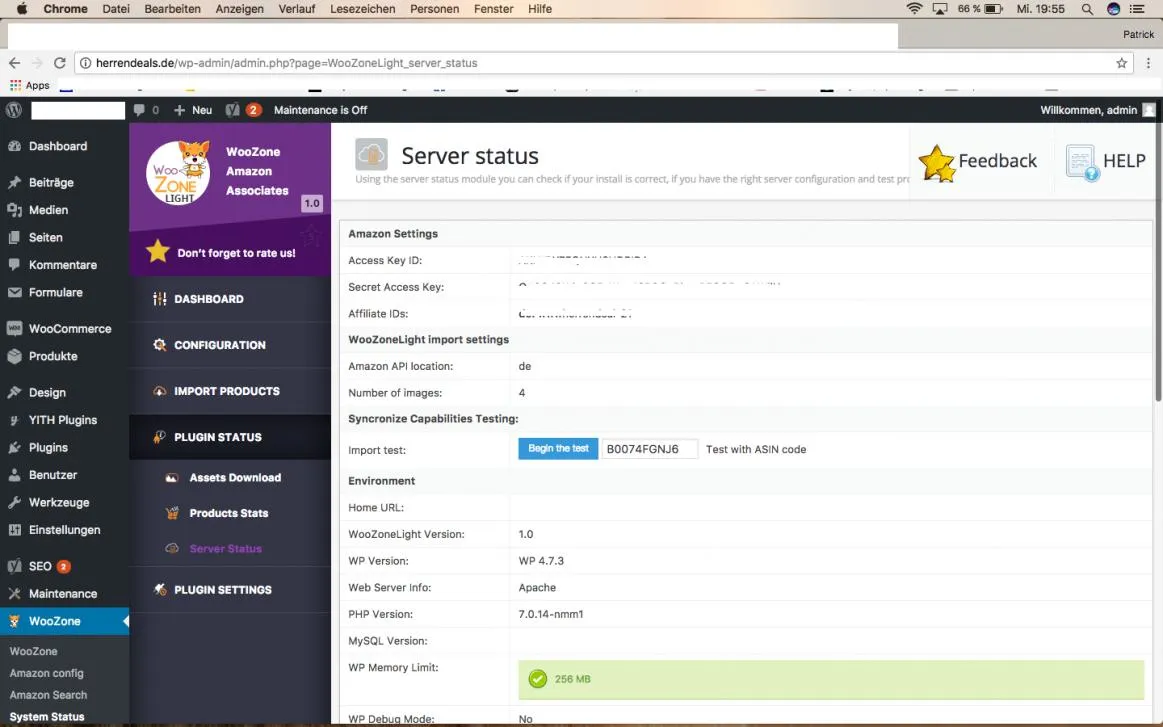
Task: Click the Wi-Fi status icon
Action: pos(915,9)
